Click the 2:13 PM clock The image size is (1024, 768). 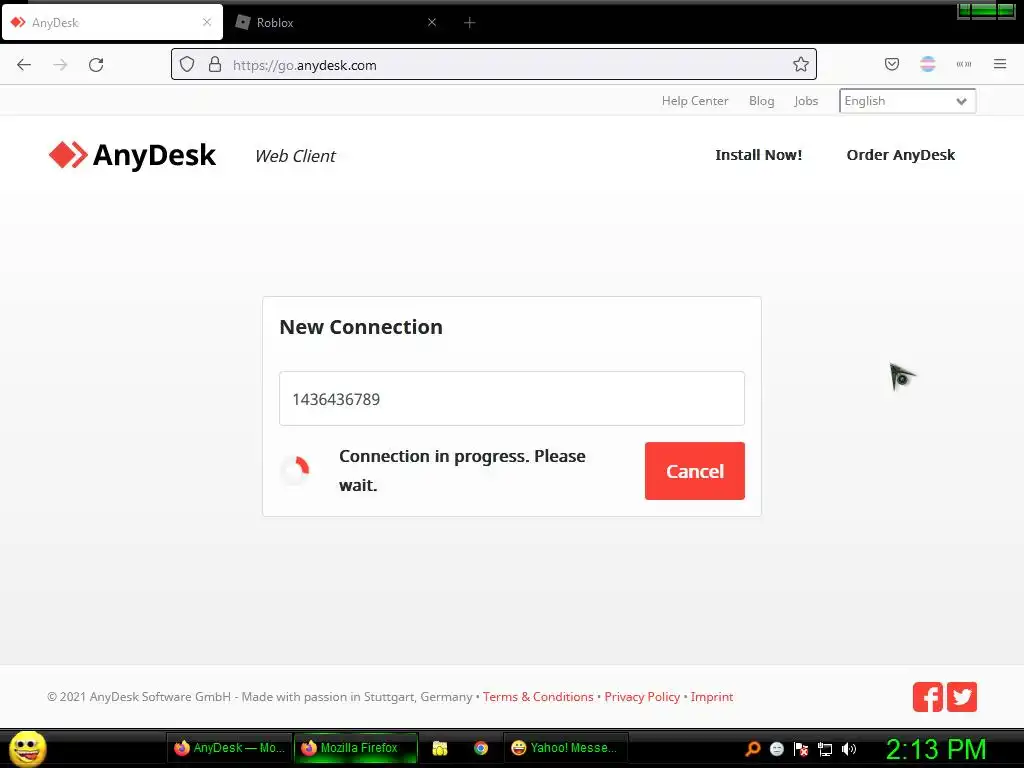(936, 749)
